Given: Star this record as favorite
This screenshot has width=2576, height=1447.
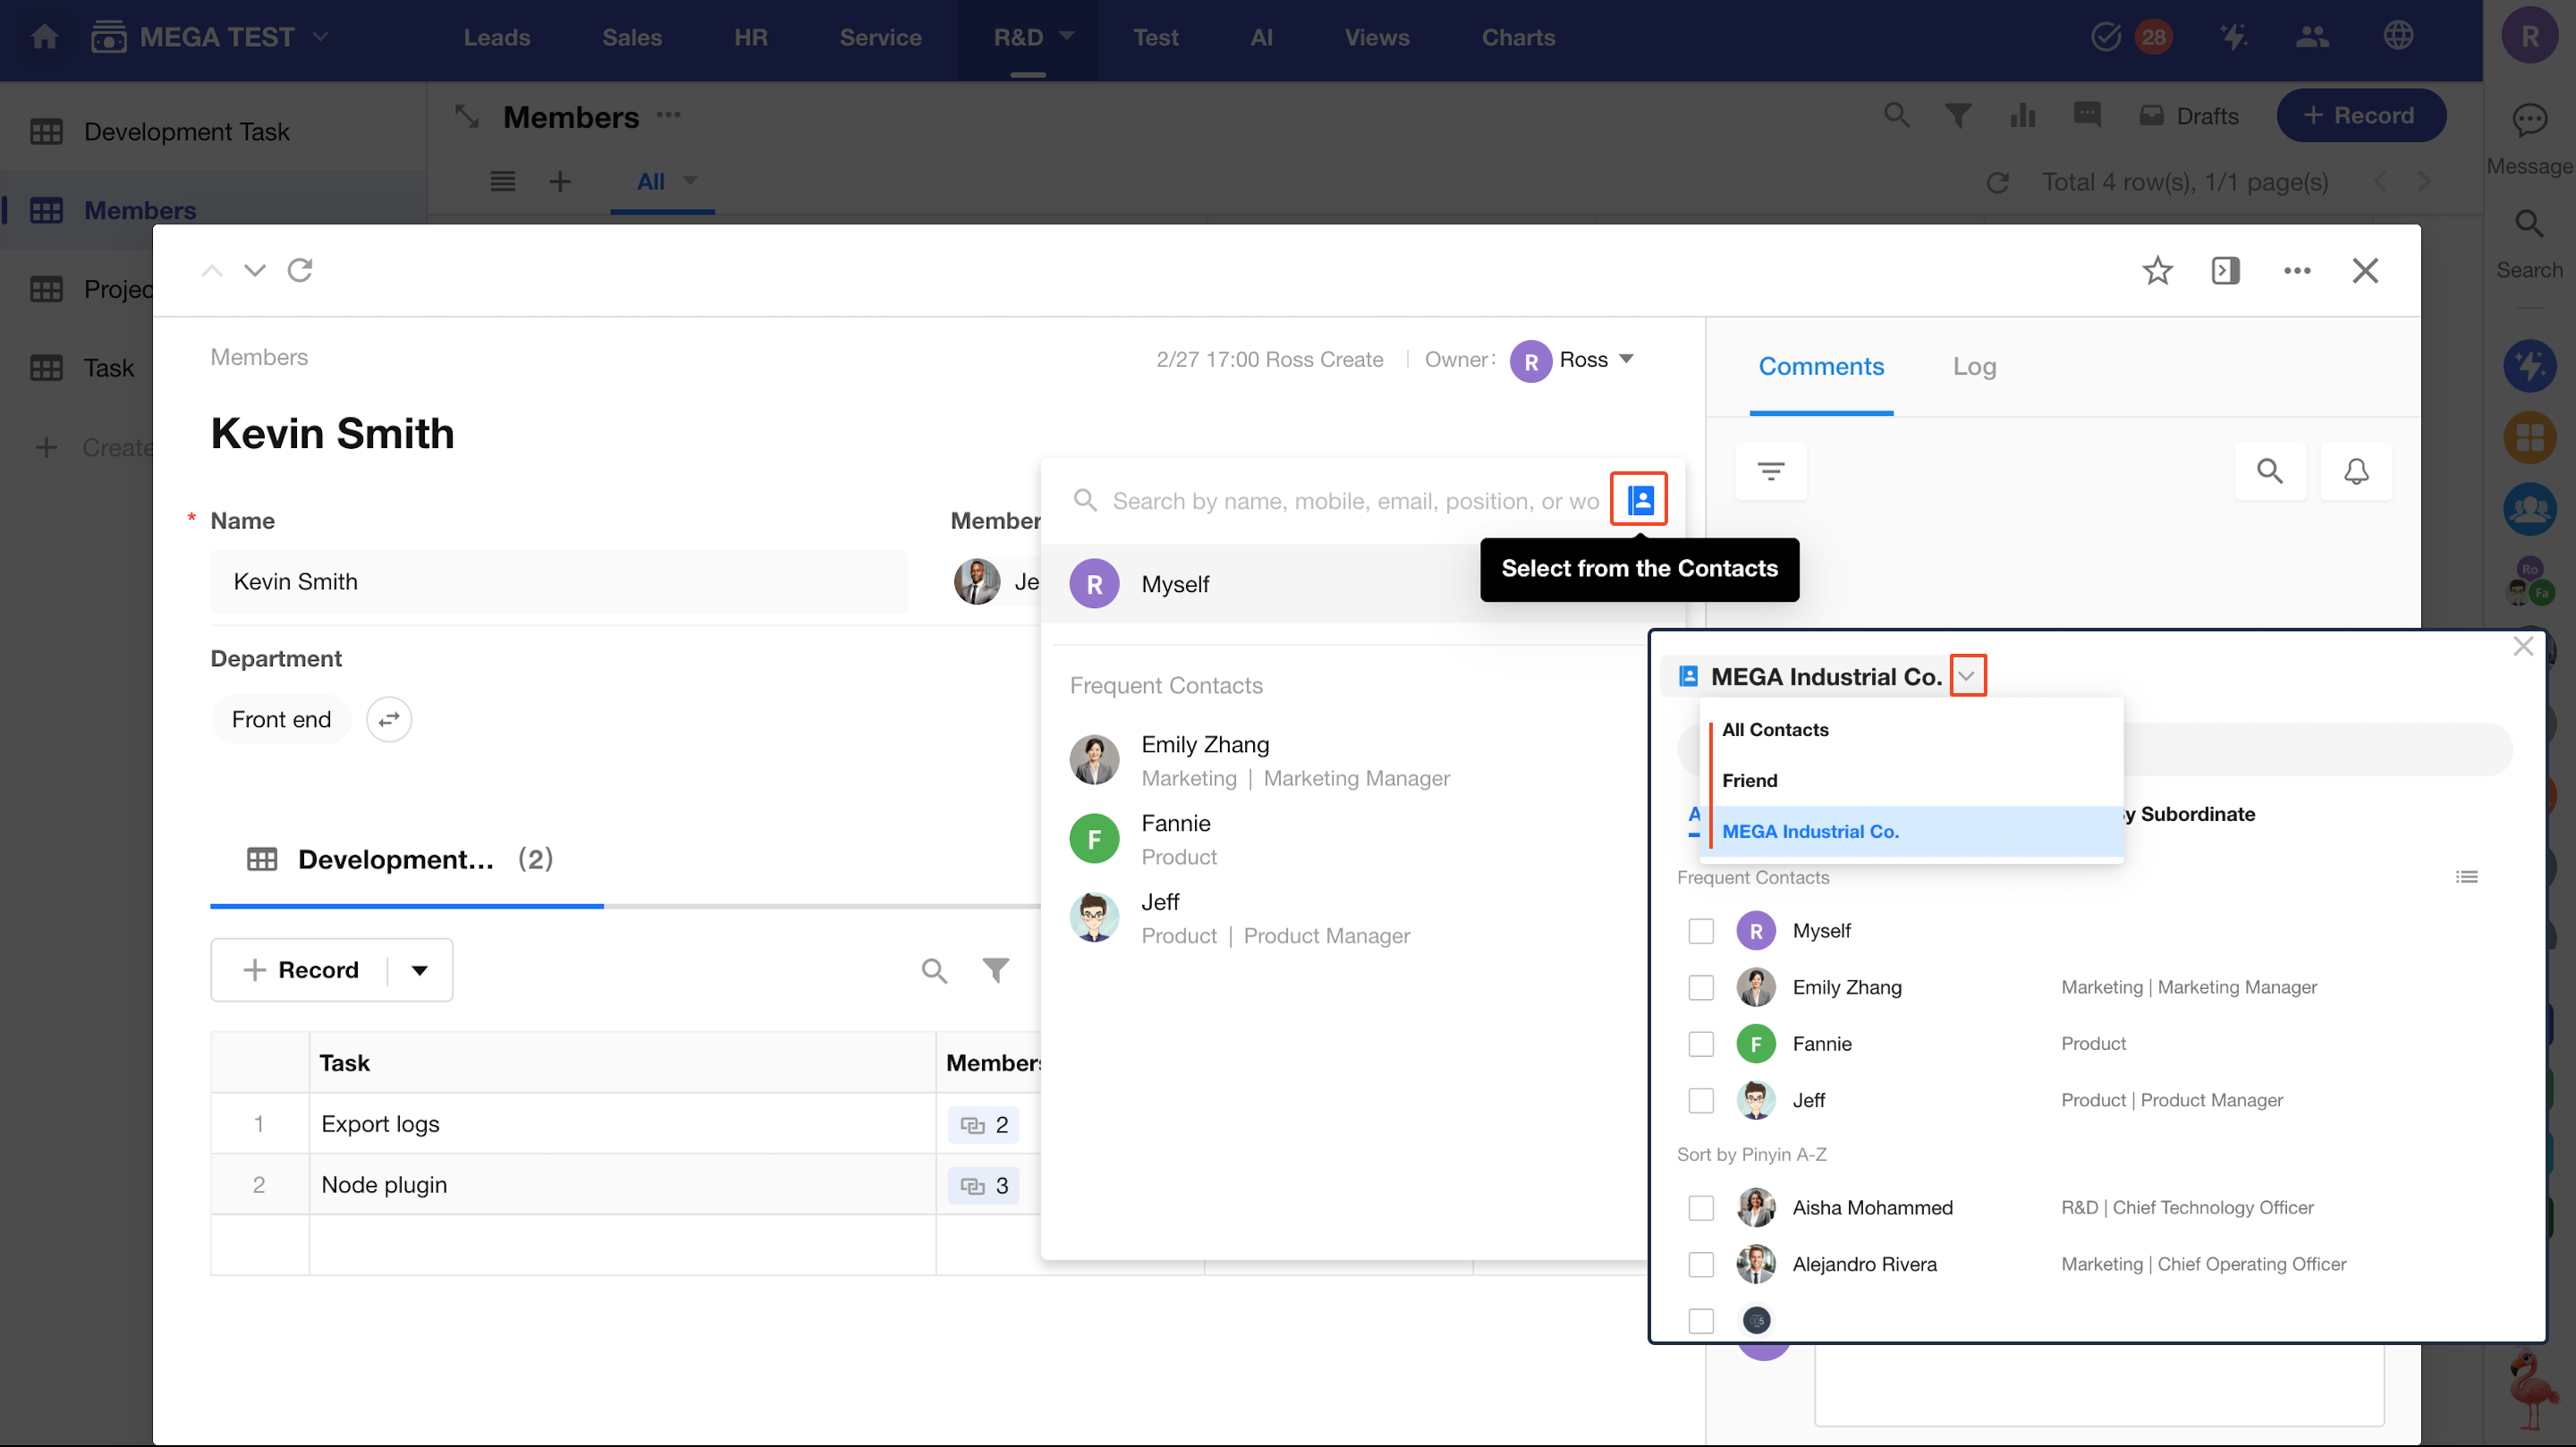Looking at the screenshot, I should (2157, 270).
